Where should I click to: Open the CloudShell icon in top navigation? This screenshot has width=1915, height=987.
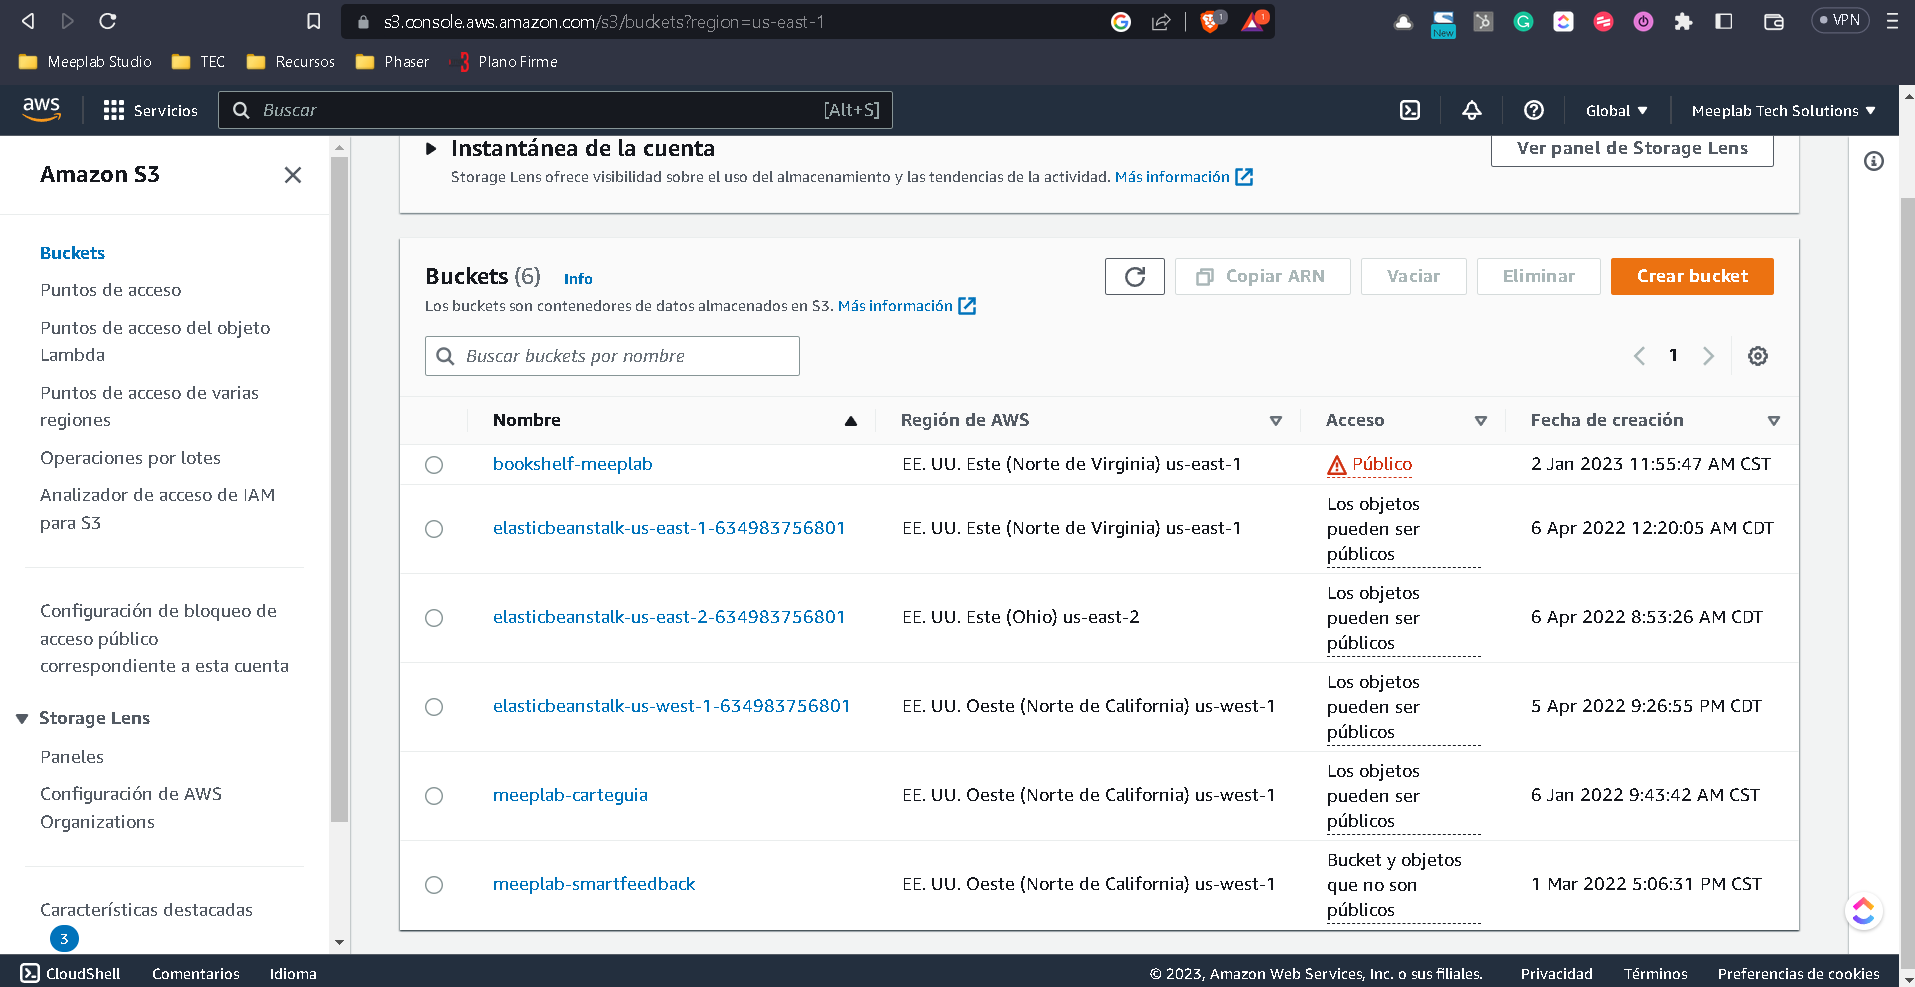click(1409, 110)
